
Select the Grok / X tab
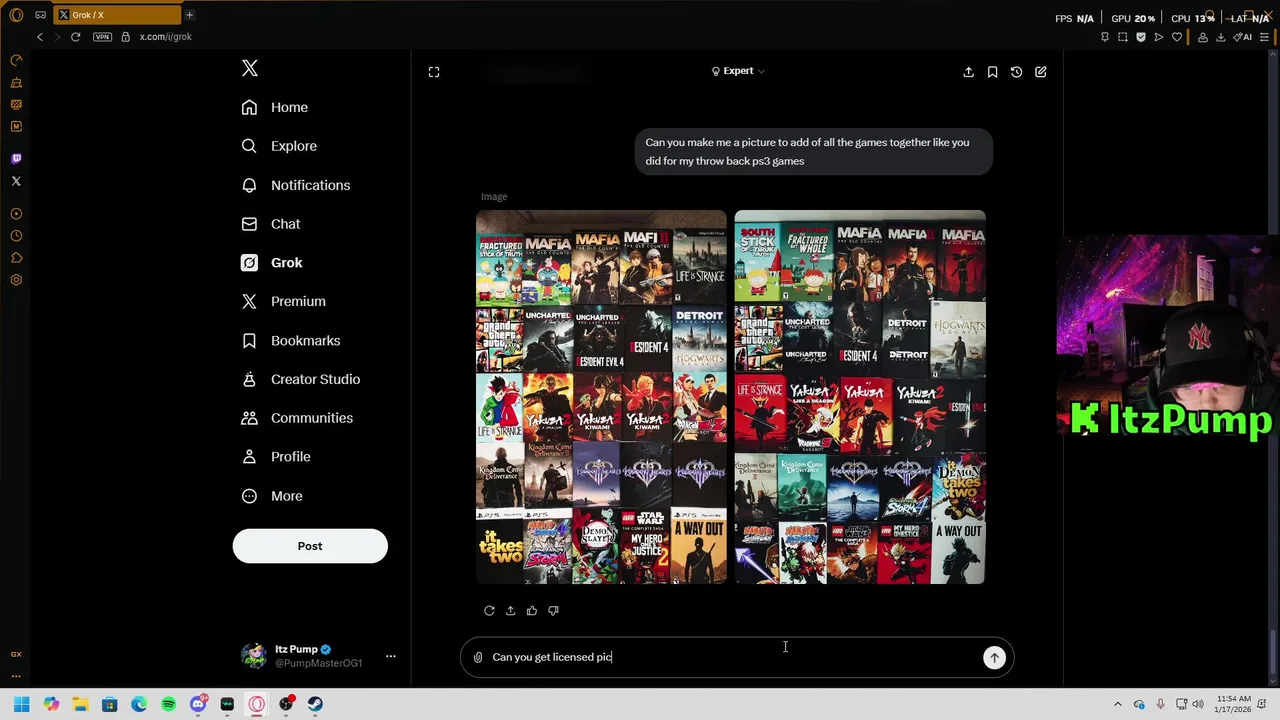point(118,15)
